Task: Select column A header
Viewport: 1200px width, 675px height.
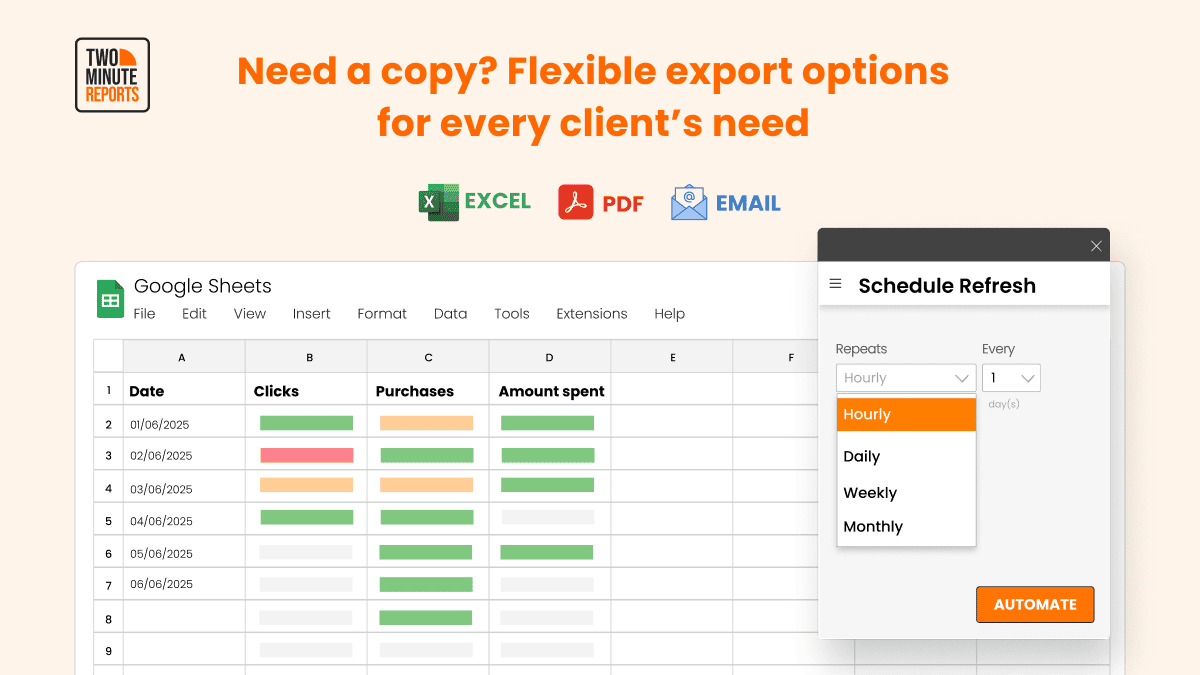Action: pyautogui.click(x=184, y=356)
